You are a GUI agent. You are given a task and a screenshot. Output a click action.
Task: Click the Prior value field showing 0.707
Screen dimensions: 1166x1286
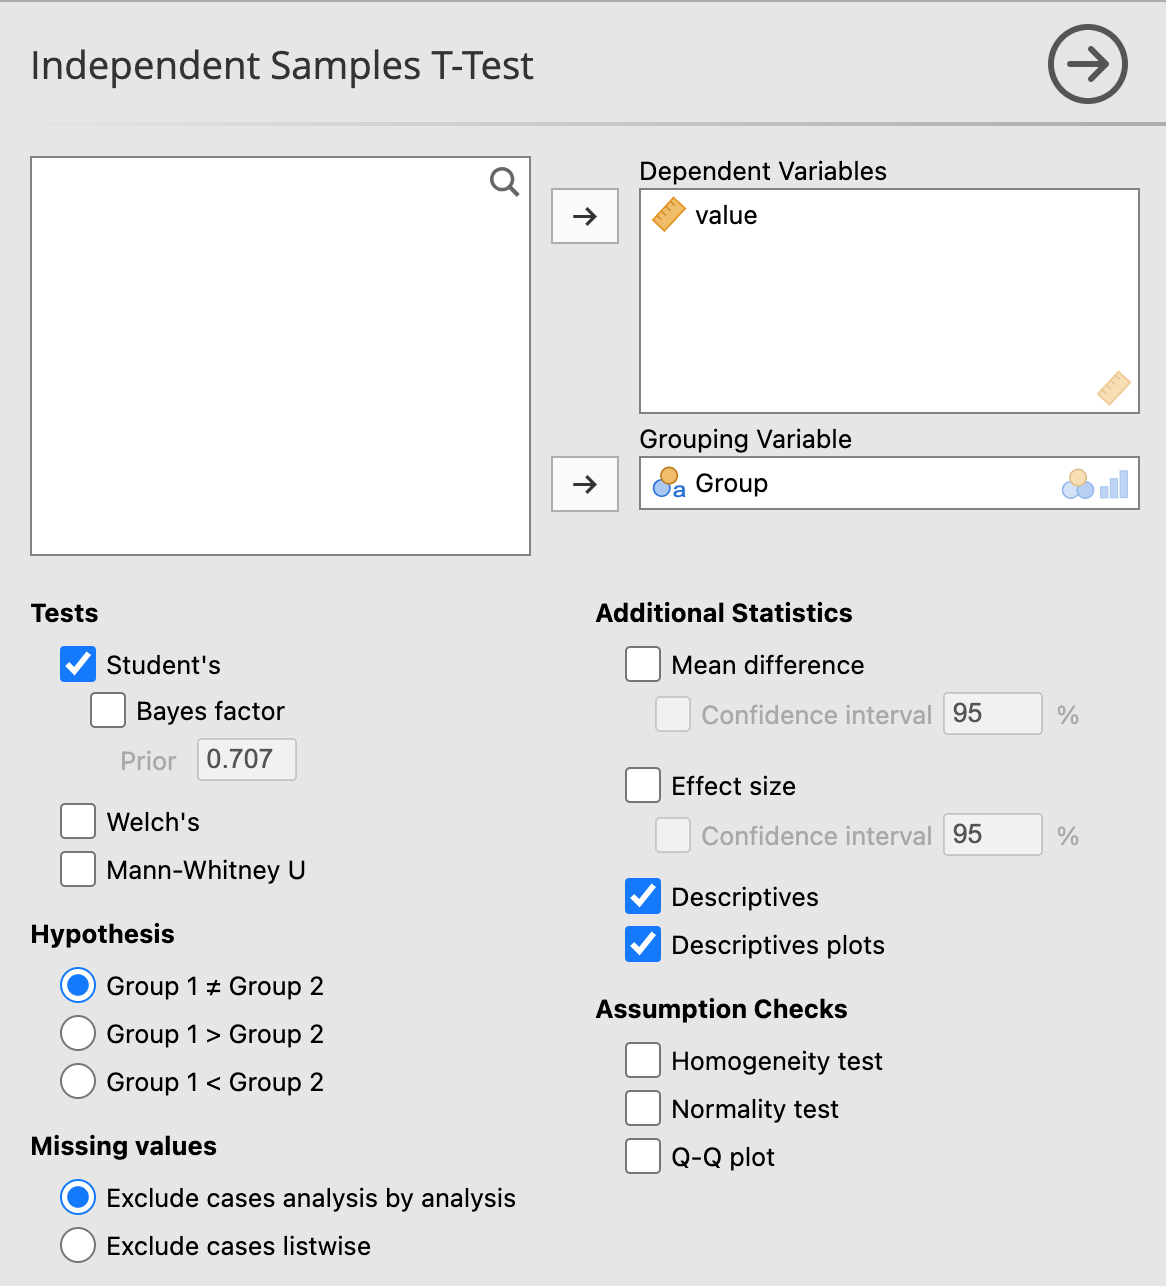click(x=246, y=759)
